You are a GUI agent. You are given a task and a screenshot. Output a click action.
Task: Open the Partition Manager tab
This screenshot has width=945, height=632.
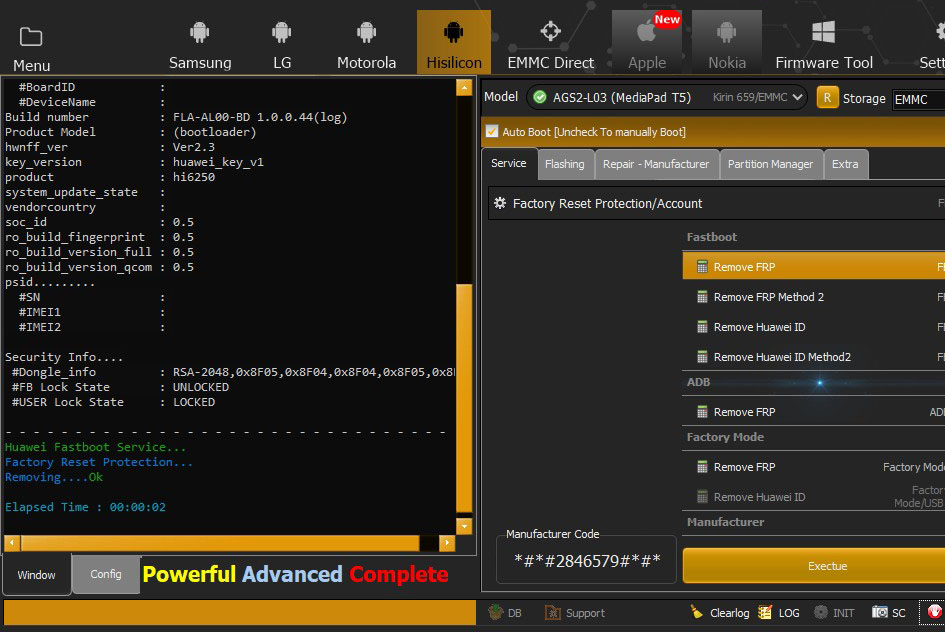[x=770, y=164]
